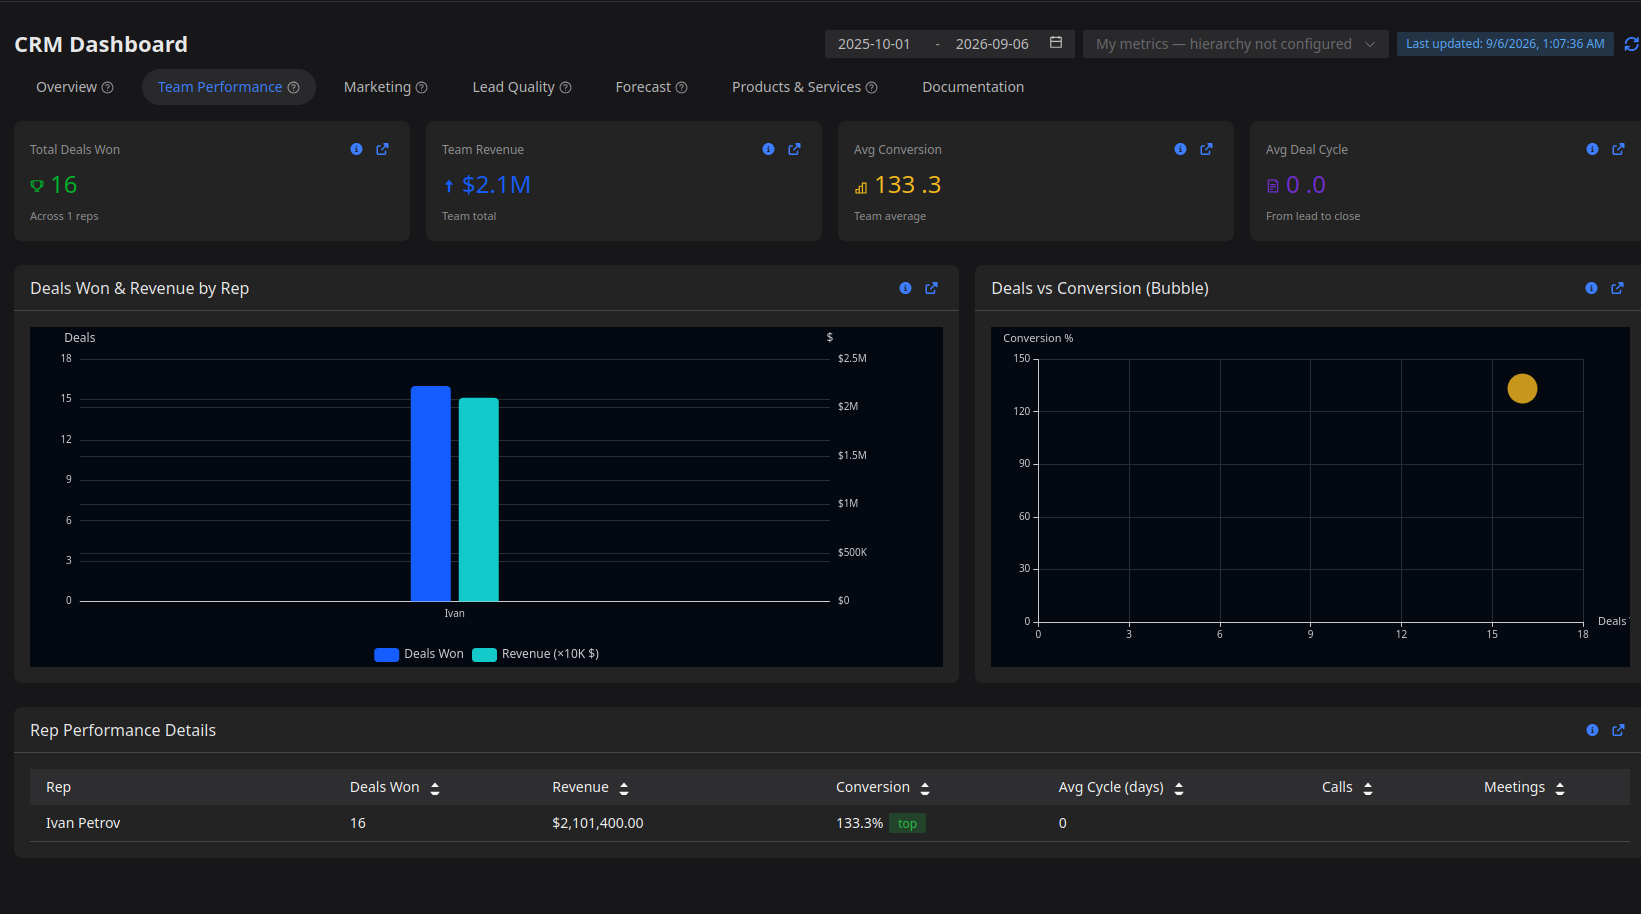
Task: Click the gold bubble in bubble chart
Action: tap(1522, 388)
